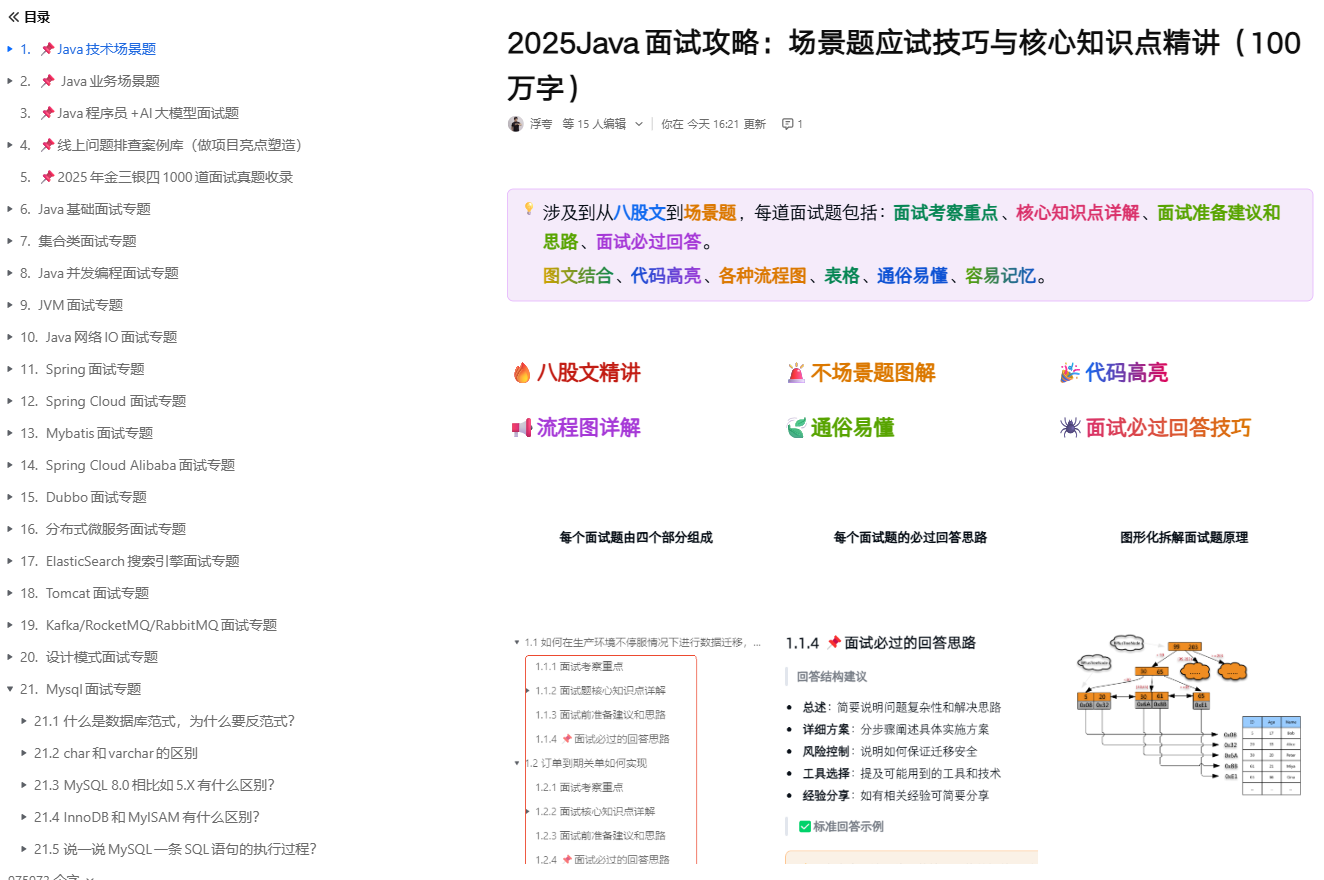Viewport: 1324px width, 880px height.
Task: Collapse "21. Mysql 面试专题" section
Action: point(9,688)
